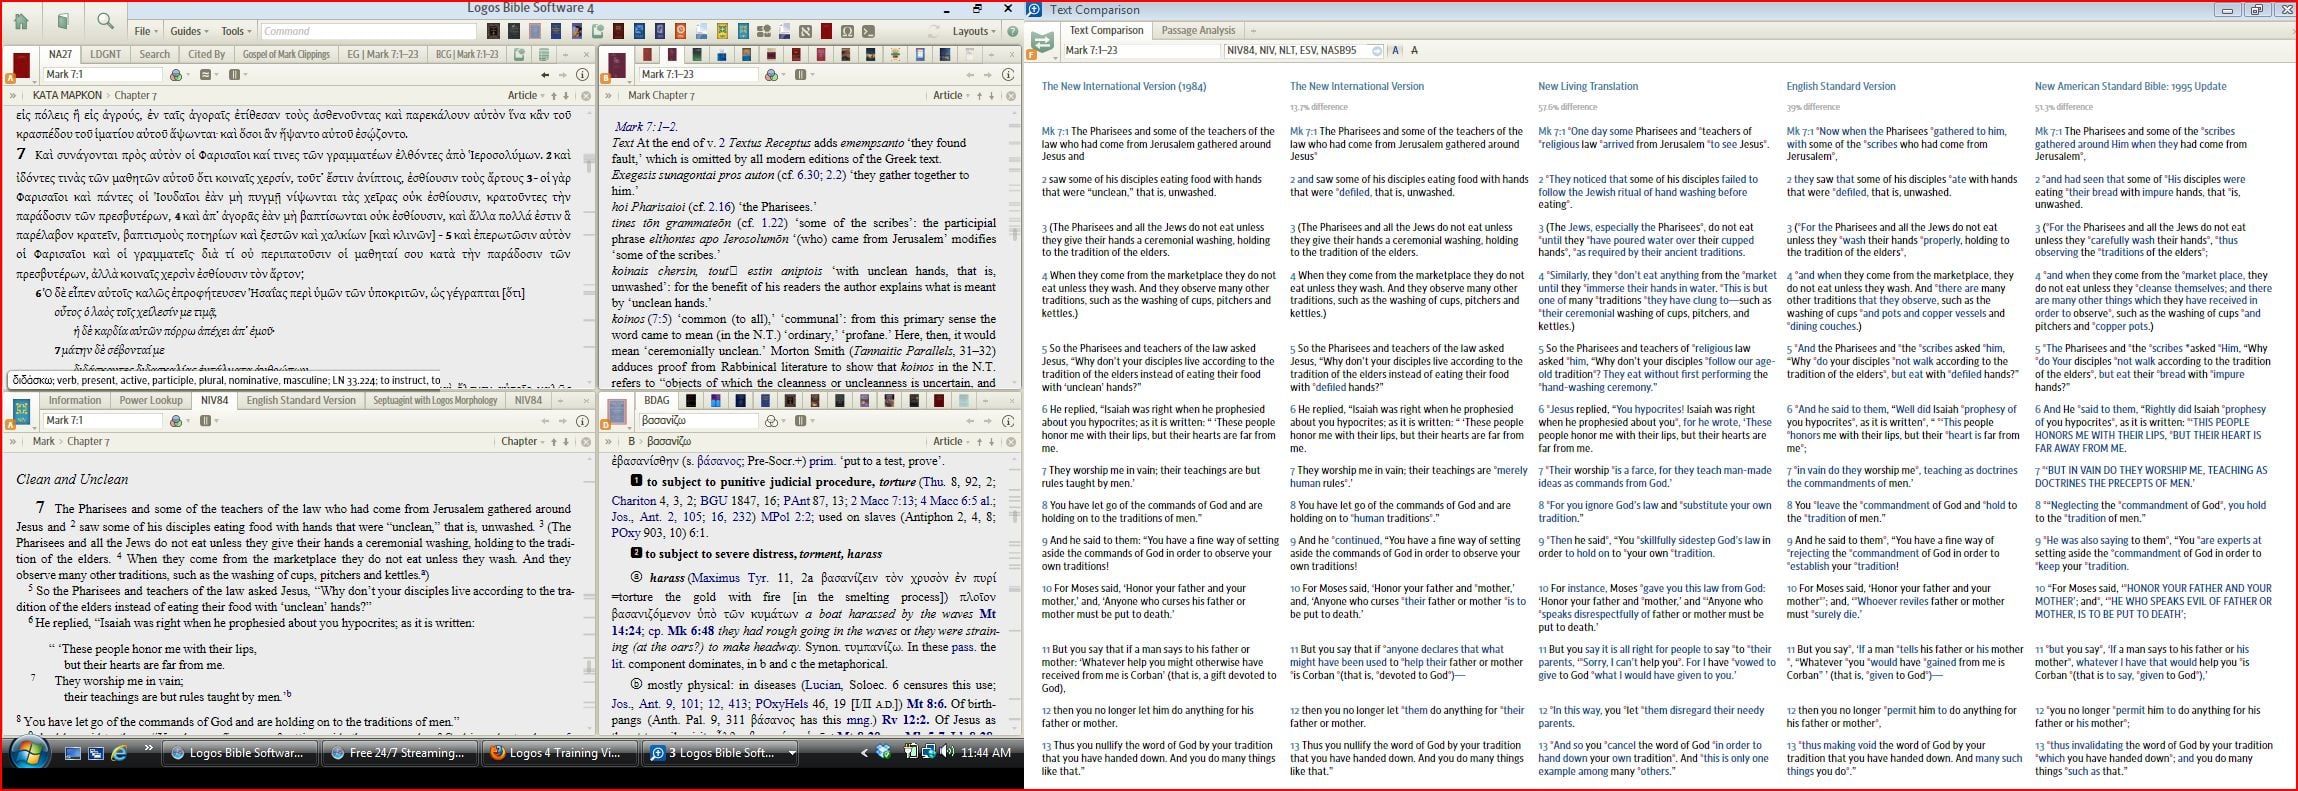Click the BDAG lexicon book cover icon
This screenshot has height=791, width=2298.
[617, 411]
